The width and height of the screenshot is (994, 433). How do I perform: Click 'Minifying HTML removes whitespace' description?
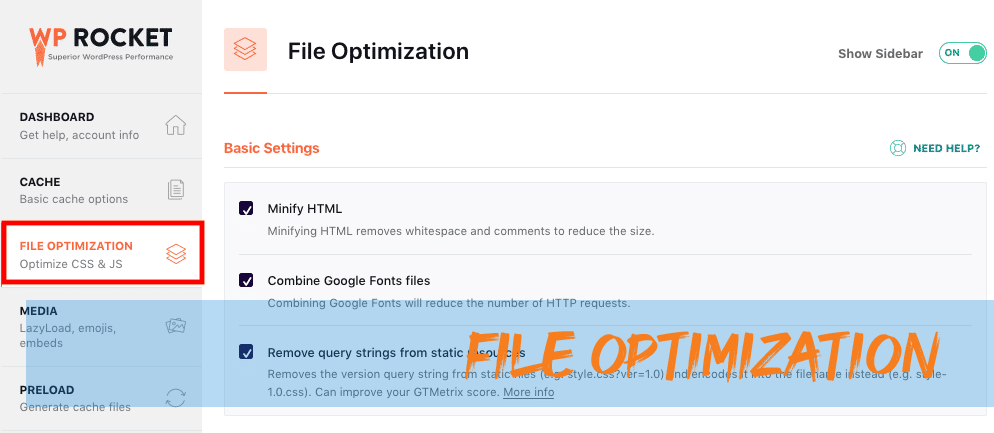coord(461,231)
